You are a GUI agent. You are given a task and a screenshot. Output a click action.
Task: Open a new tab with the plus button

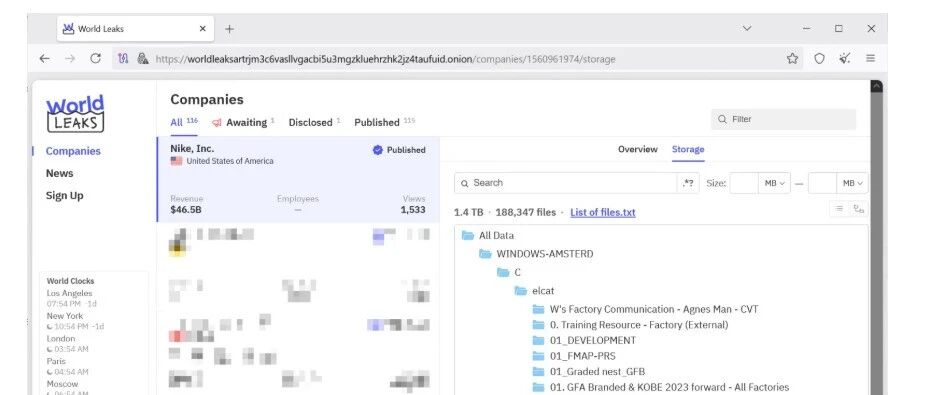pos(230,28)
